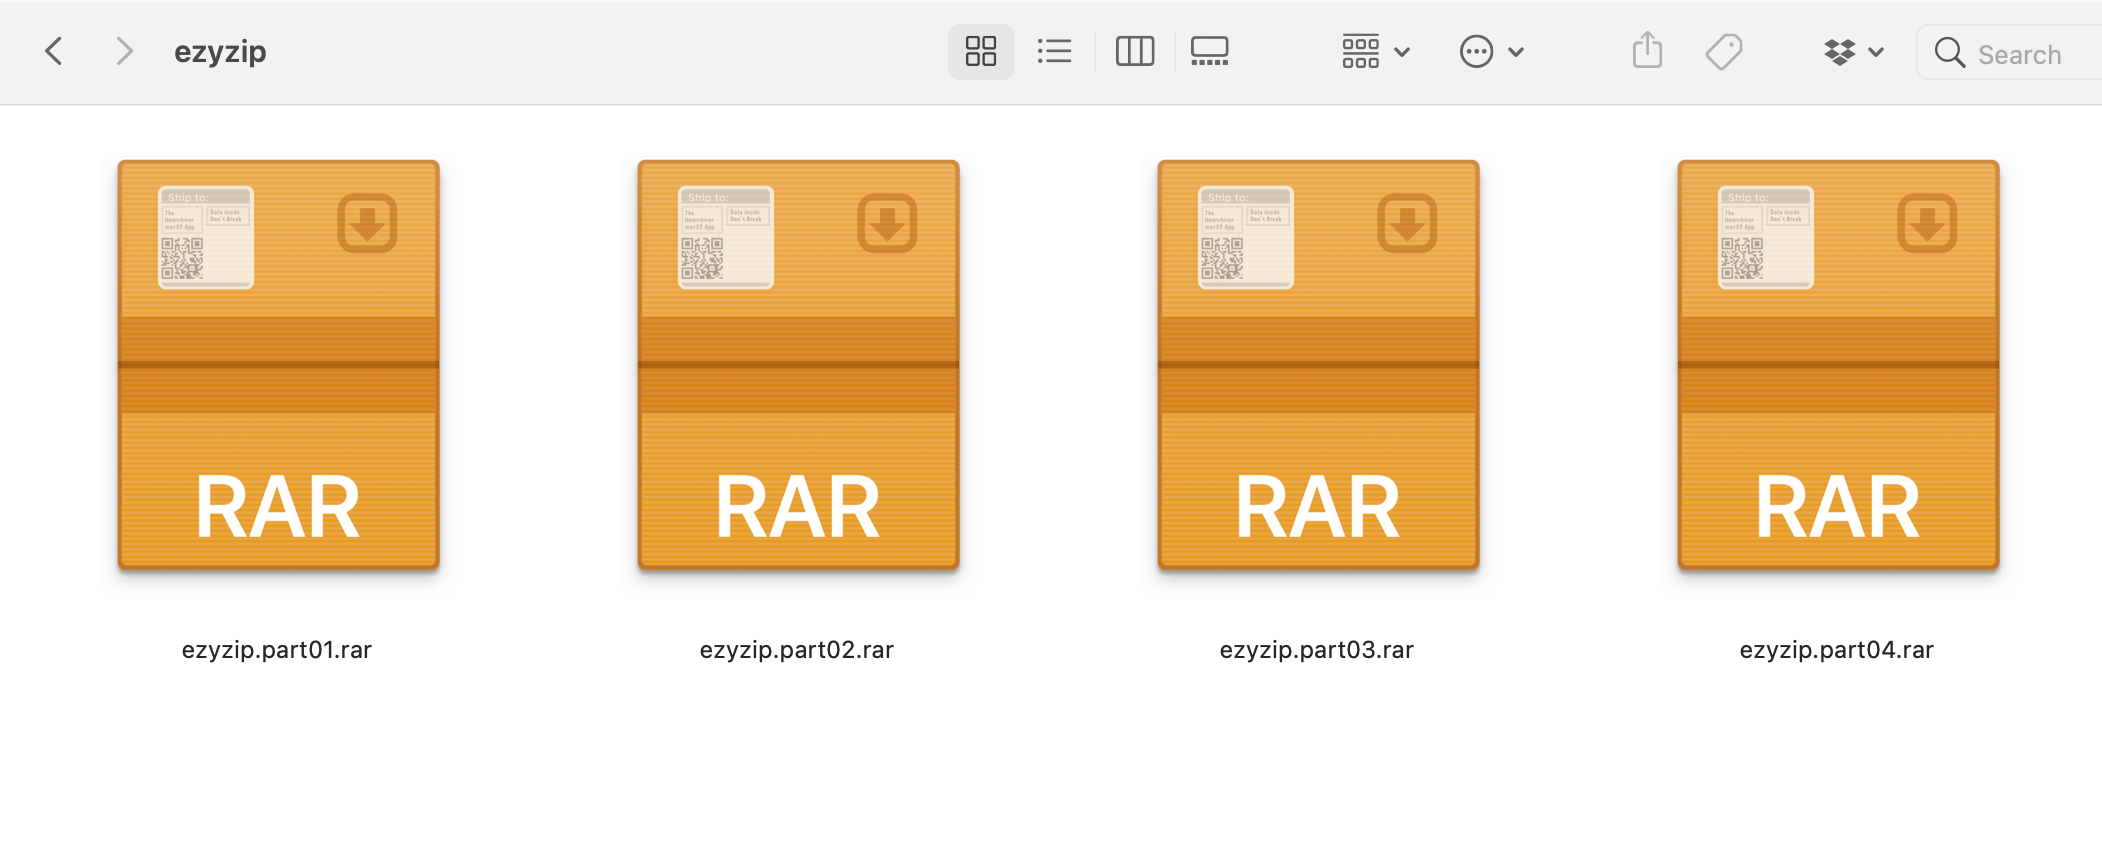This screenshot has width=2102, height=858.
Task: Click the Share icon
Action: click(x=1647, y=51)
